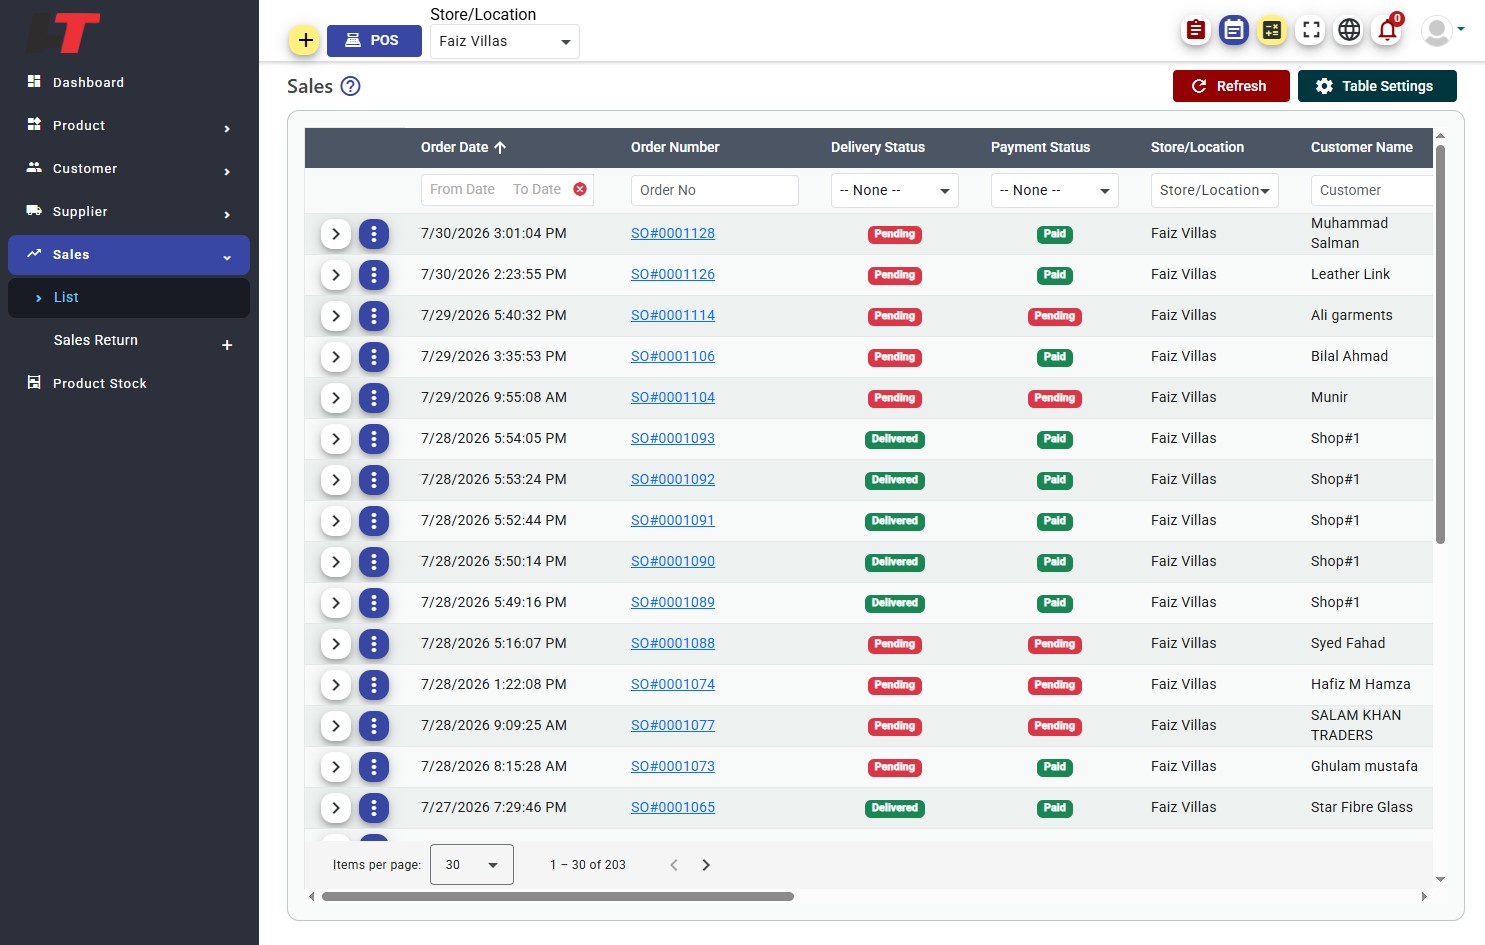1485x945 pixels.
Task: Select List under Sales menu
Action: 128,297
